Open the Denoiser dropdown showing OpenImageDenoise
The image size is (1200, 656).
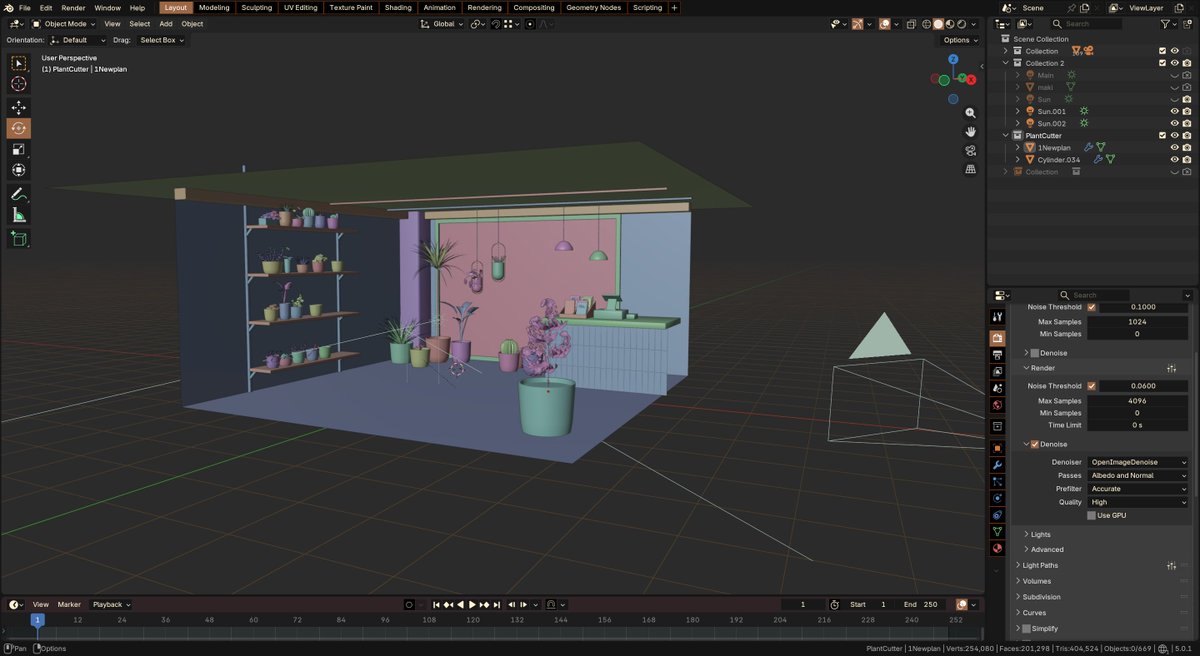coord(1138,462)
